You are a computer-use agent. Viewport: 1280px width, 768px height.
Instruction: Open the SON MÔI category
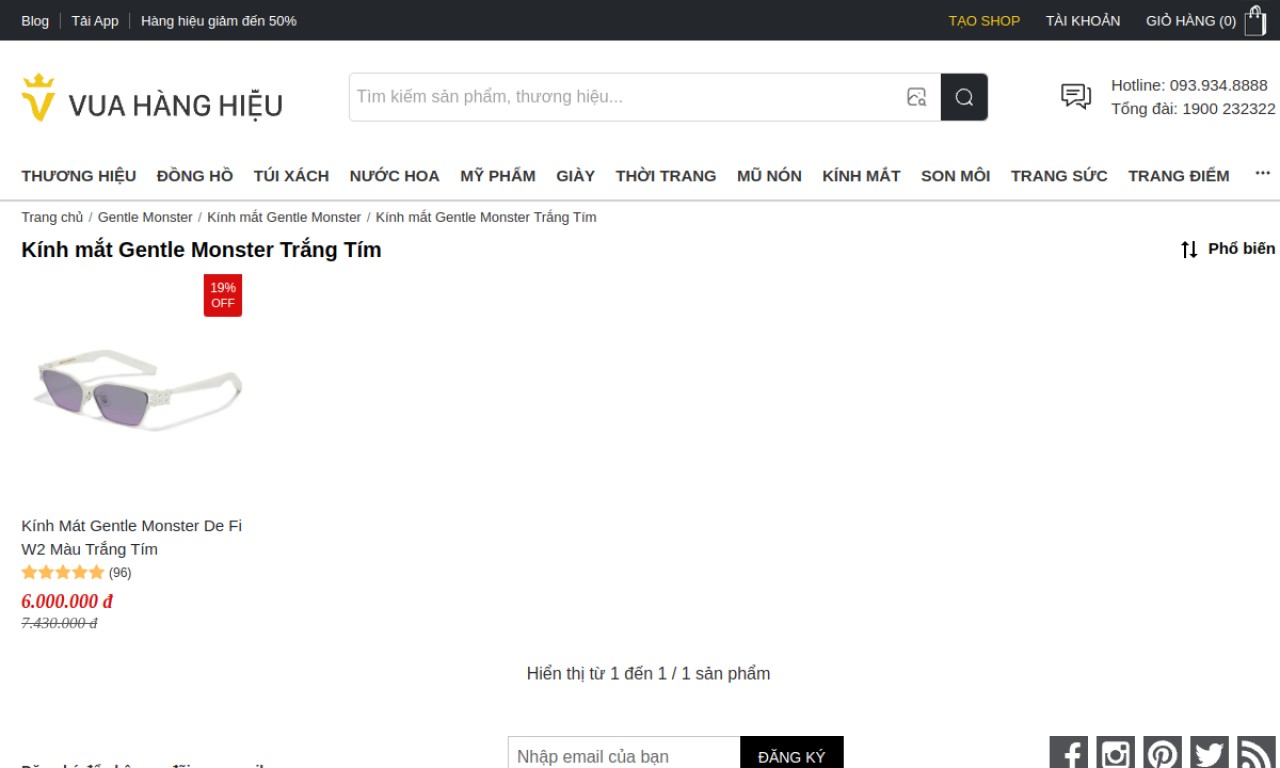[955, 176]
